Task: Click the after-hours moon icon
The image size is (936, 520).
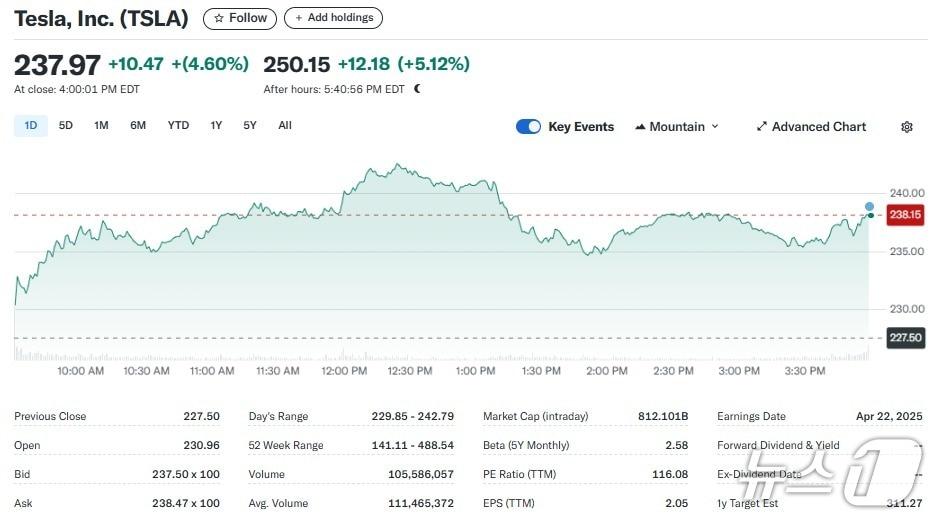Action: (418, 89)
